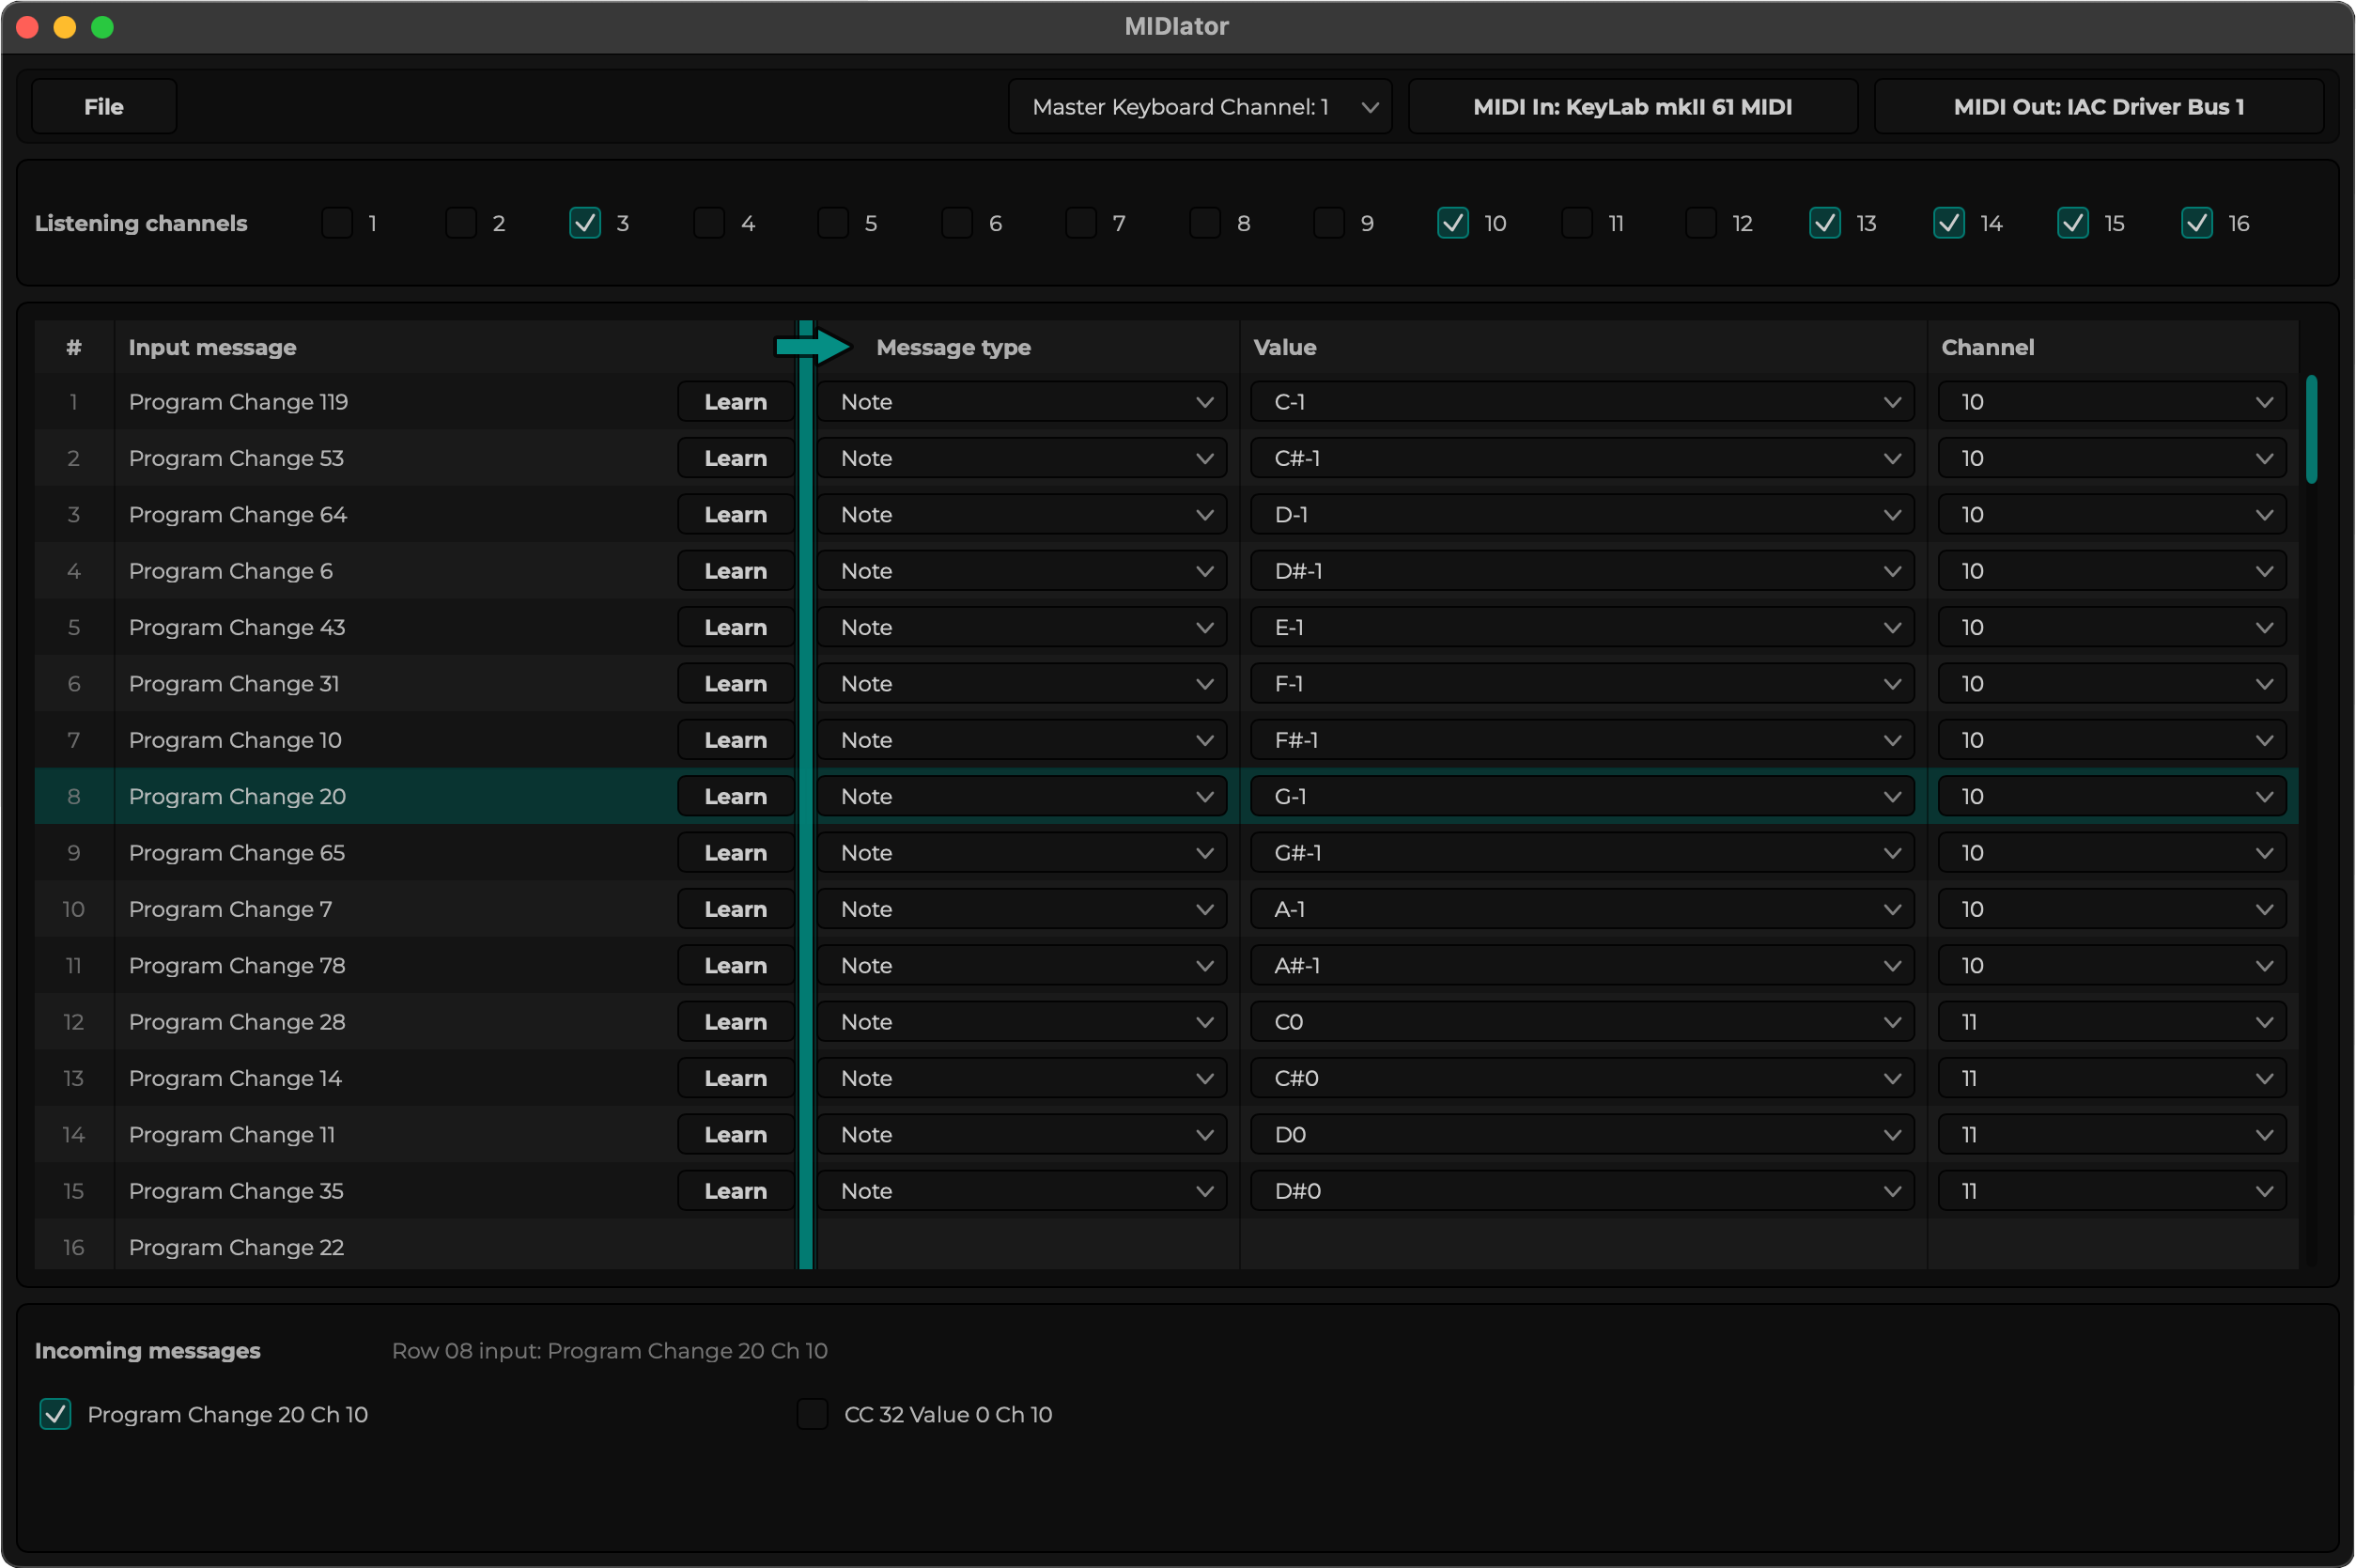Click Learn for Program Change 10
This screenshot has height=1568, width=2356.
click(736, 740)
